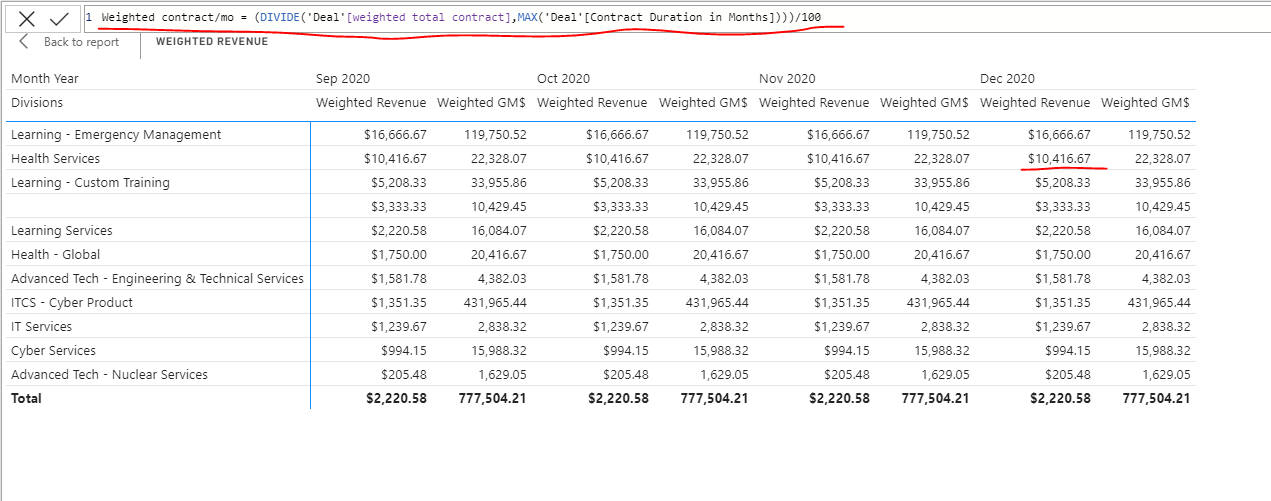This screenshot has height=501, width=1271.
Task: Click Health Services Dec 2020 value $10,416.67
Action: point(1059,158)
